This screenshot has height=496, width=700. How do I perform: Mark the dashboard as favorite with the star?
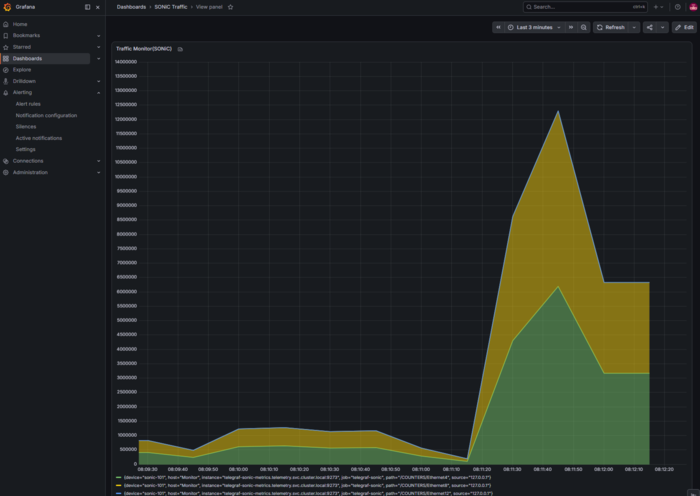pos(230,7)
